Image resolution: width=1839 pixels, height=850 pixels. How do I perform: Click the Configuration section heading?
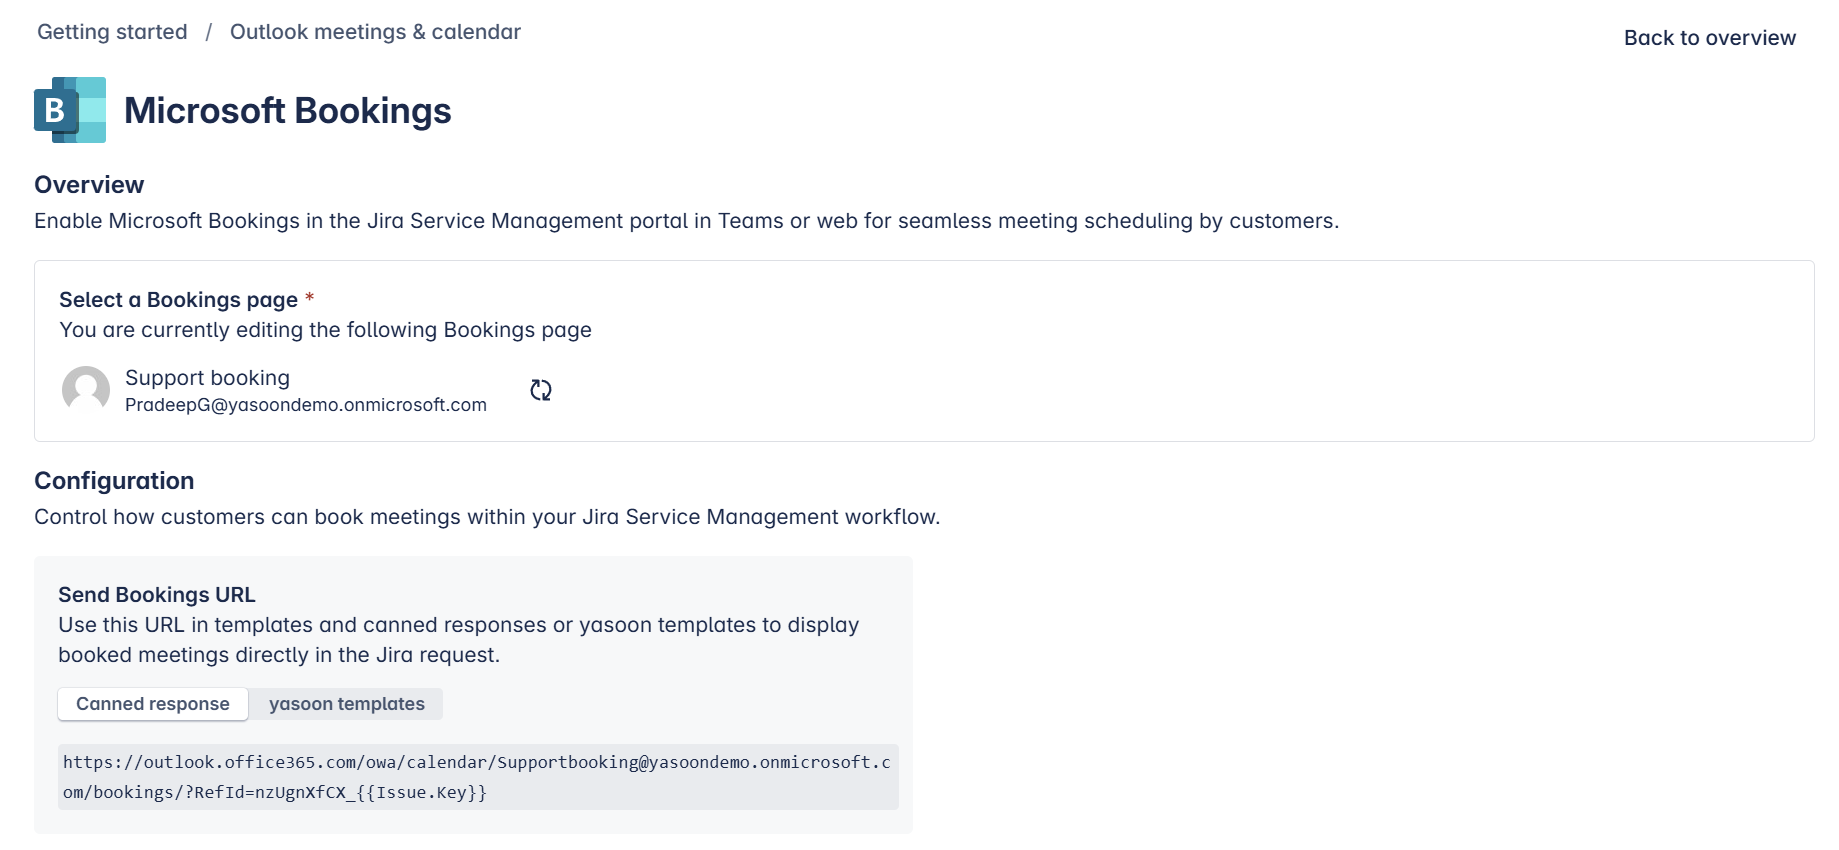(114, 481)
